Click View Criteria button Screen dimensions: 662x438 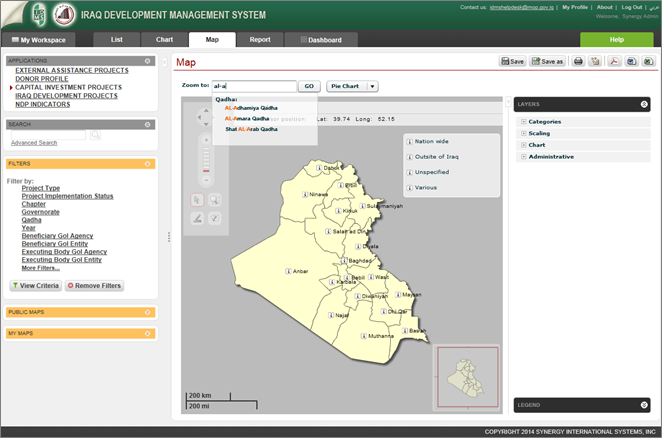click(36, 286)
